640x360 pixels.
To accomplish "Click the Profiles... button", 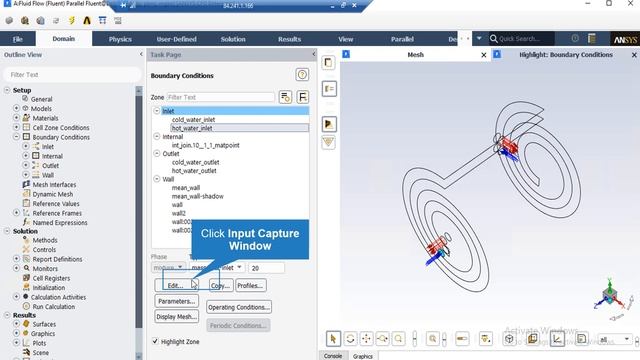I will [x=250, y=285].
